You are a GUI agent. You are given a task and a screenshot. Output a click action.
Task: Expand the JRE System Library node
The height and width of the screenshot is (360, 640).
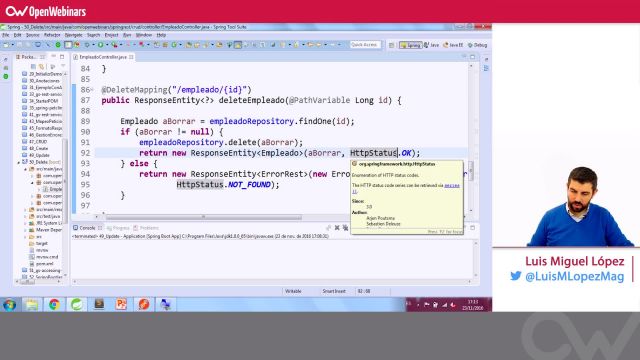(25, 223)
